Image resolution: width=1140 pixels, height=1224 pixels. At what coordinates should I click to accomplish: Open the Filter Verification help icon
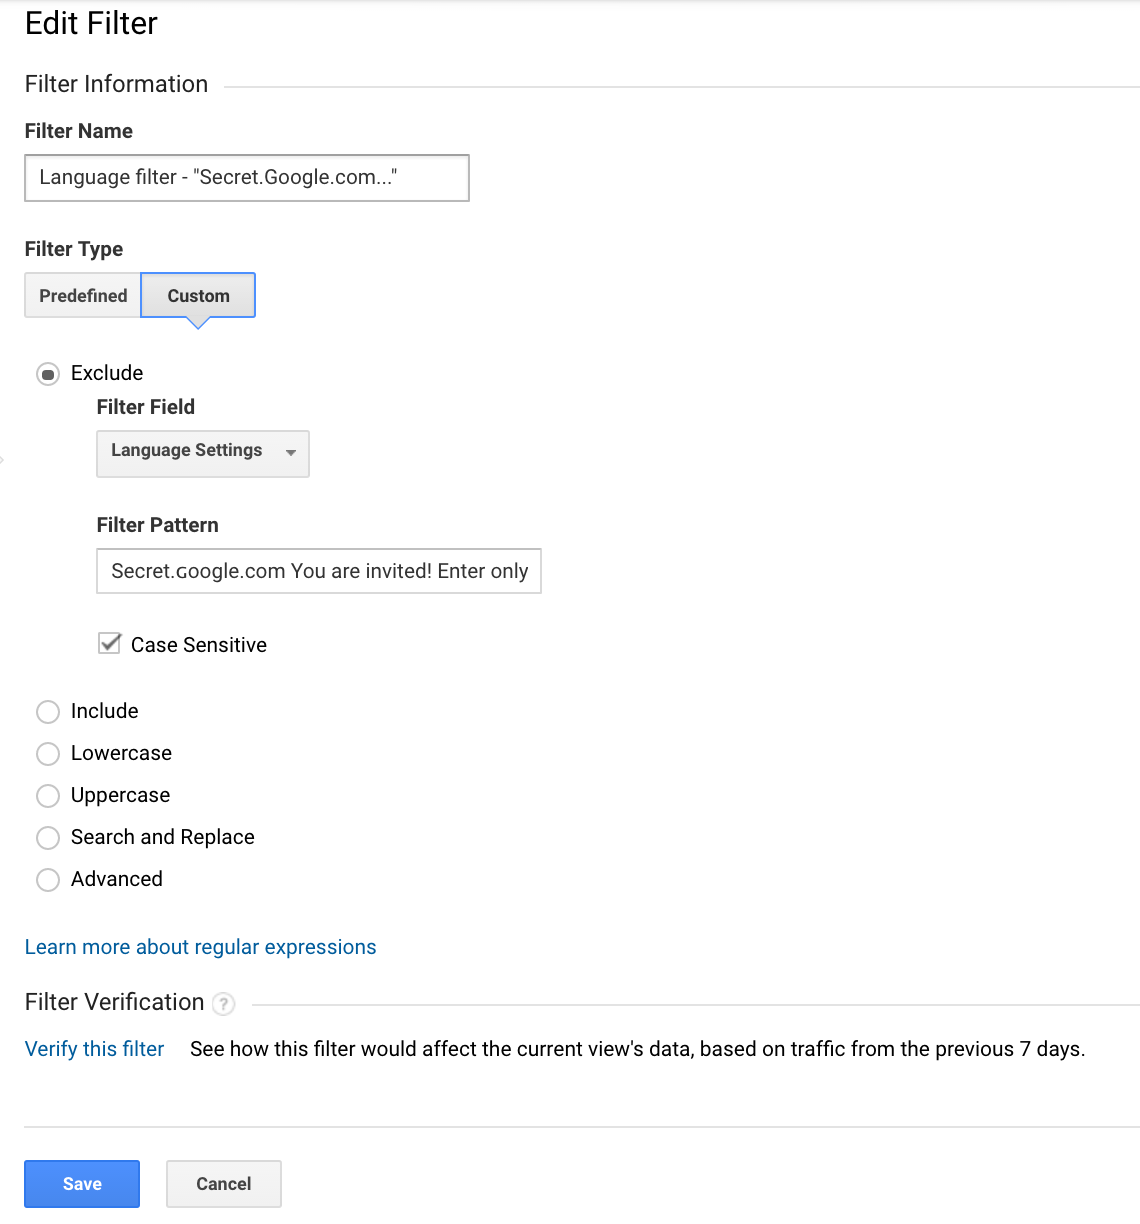point(224,1003)
